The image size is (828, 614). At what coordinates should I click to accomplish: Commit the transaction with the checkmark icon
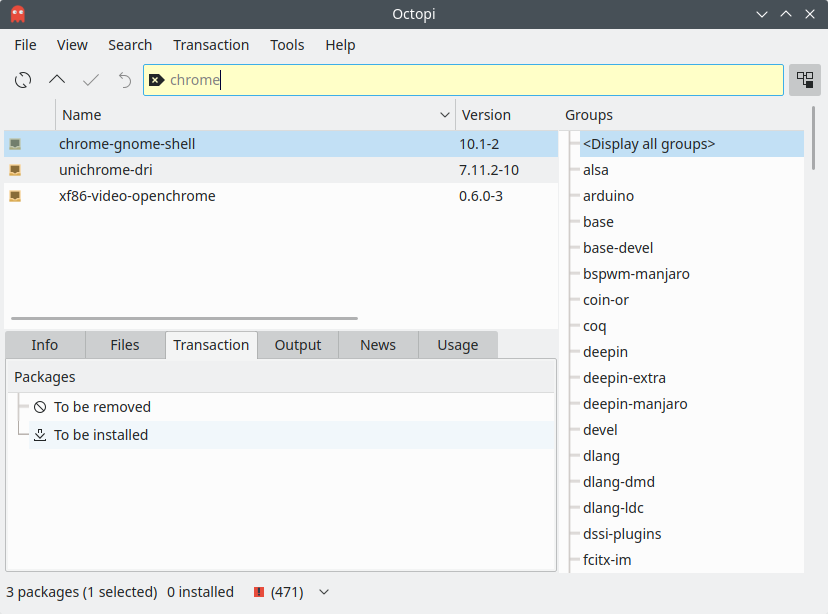click(x=90, y=80)
